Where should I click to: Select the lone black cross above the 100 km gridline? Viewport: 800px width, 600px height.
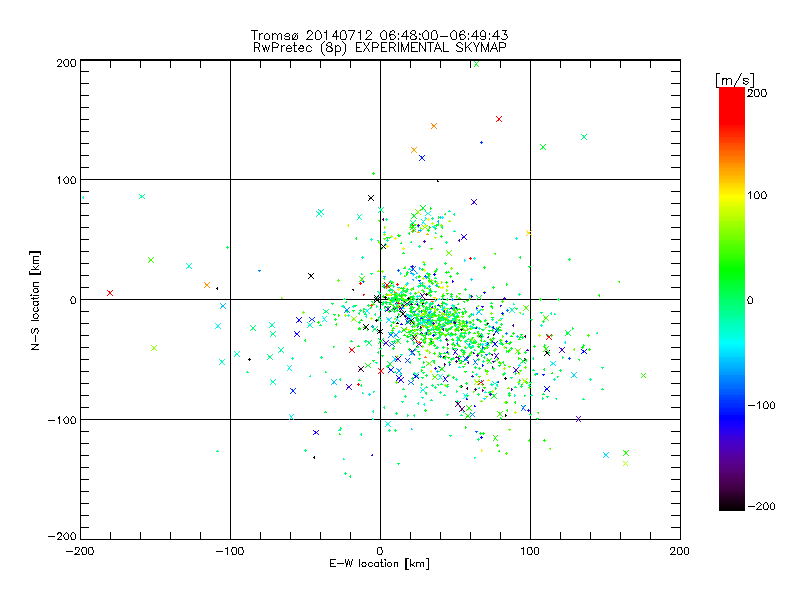tap(371, 198)
